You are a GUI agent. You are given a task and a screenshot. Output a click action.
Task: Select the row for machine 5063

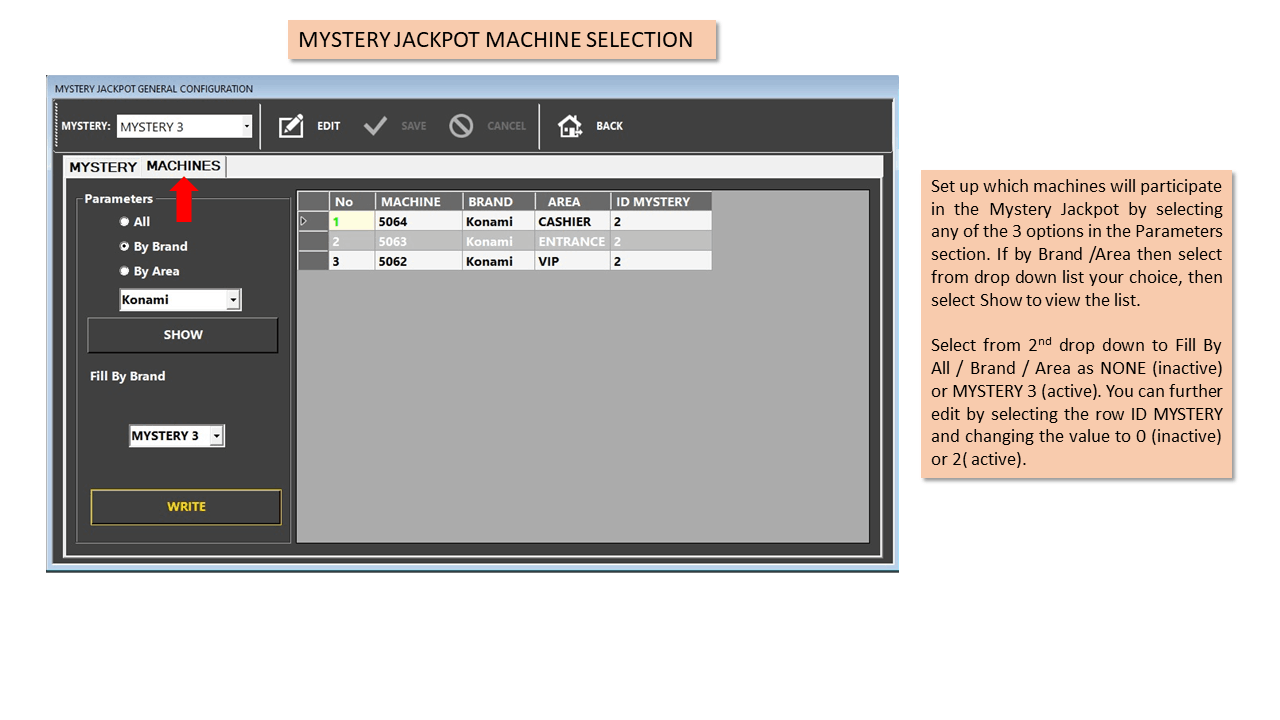[505, 241]
